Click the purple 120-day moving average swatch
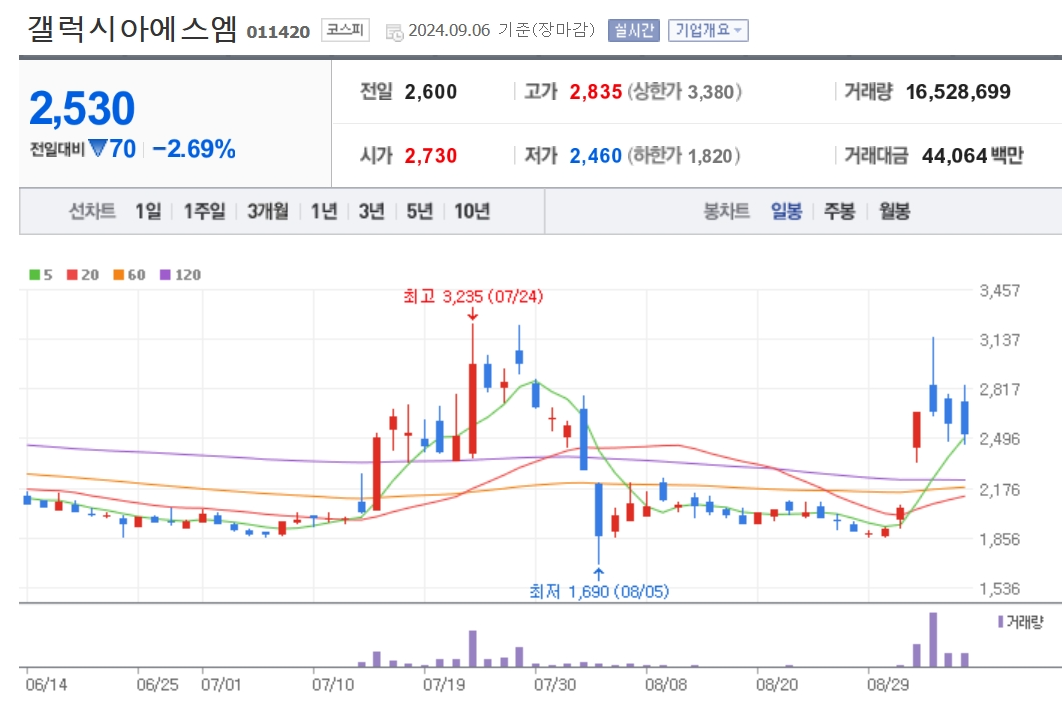Screen dimensions: 1062x712 click(x=165, y=274)
